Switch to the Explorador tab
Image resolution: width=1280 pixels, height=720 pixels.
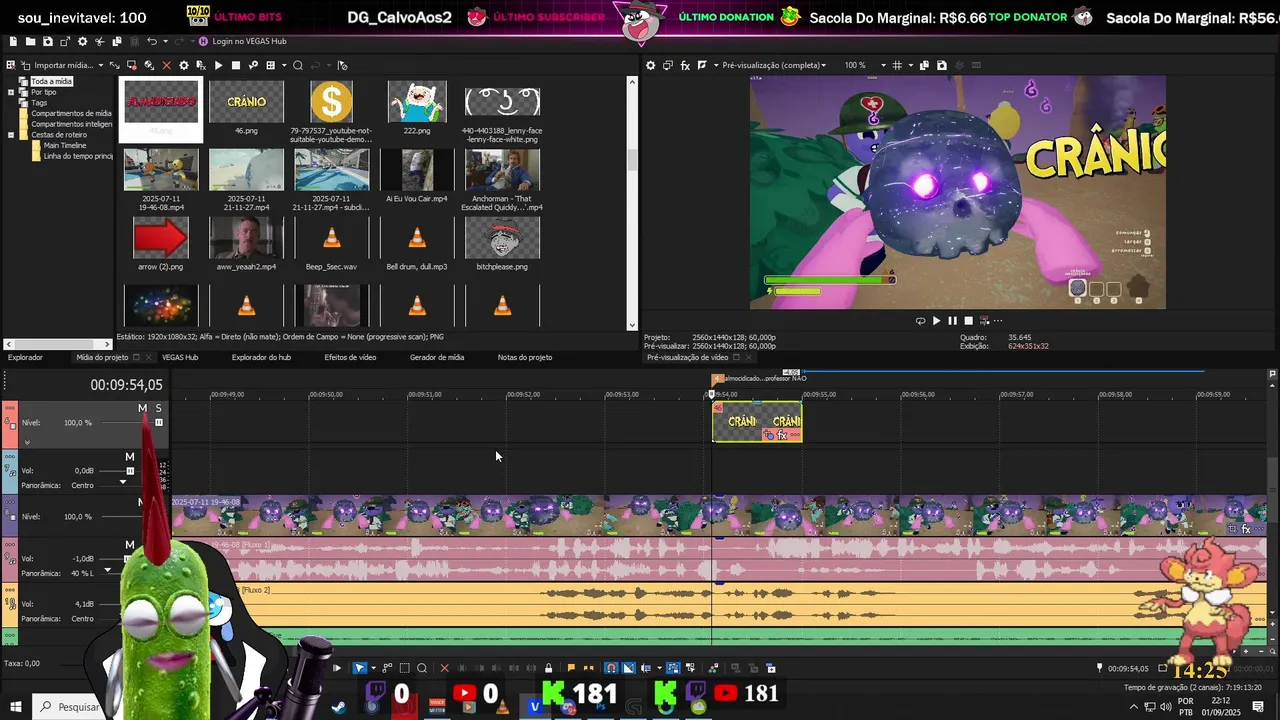(x=25, y=357)
